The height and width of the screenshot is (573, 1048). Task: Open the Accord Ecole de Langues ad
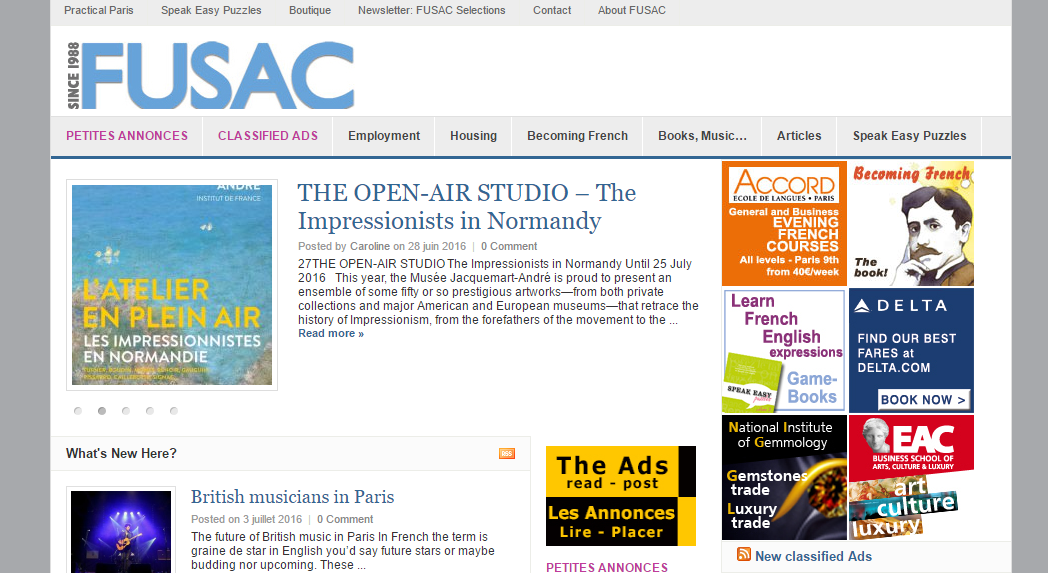(x=784, y=223)
